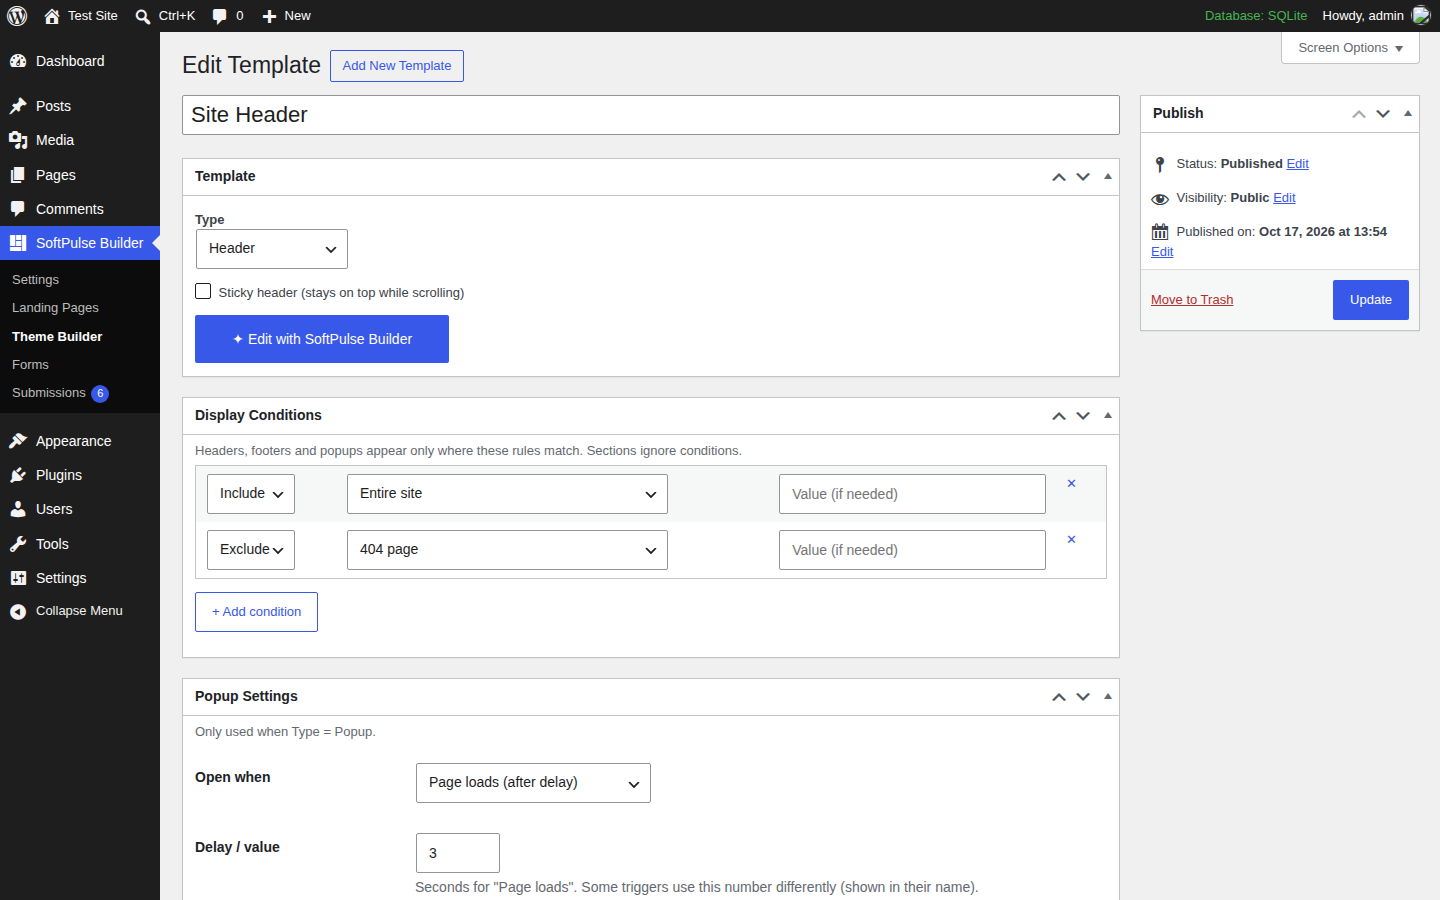Click the Tools wrench icon
Image resolution: width=1440 pixels, height=900 pixels.
(x=18, y=544)
